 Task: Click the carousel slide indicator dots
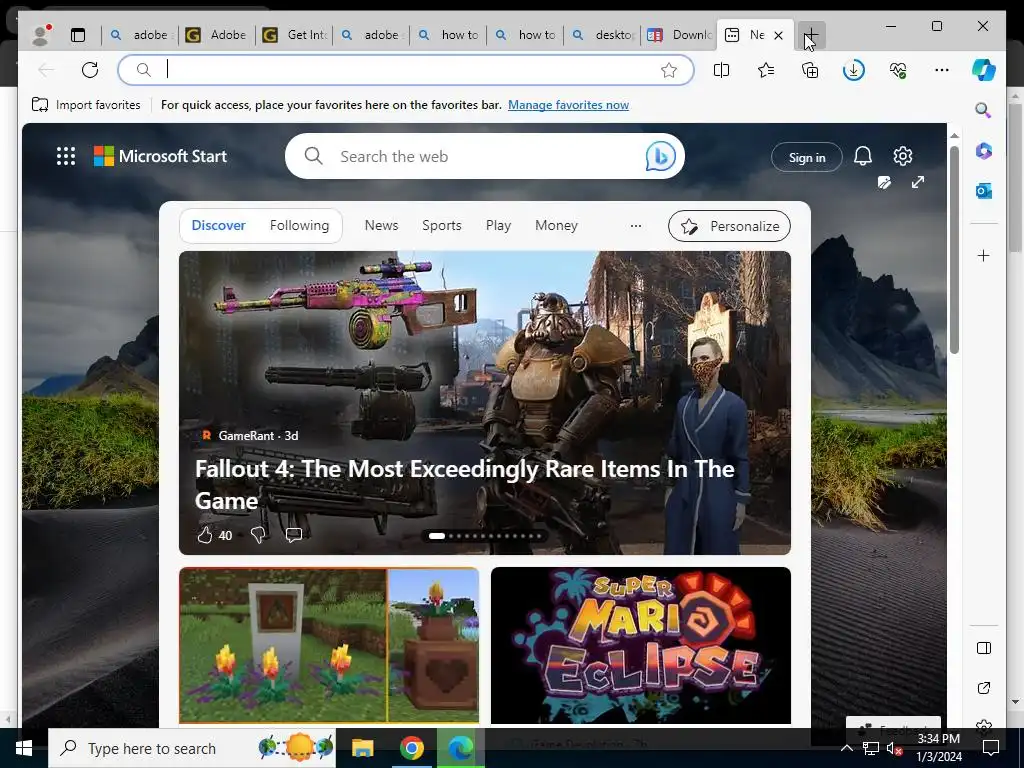[x=485, y=536]
